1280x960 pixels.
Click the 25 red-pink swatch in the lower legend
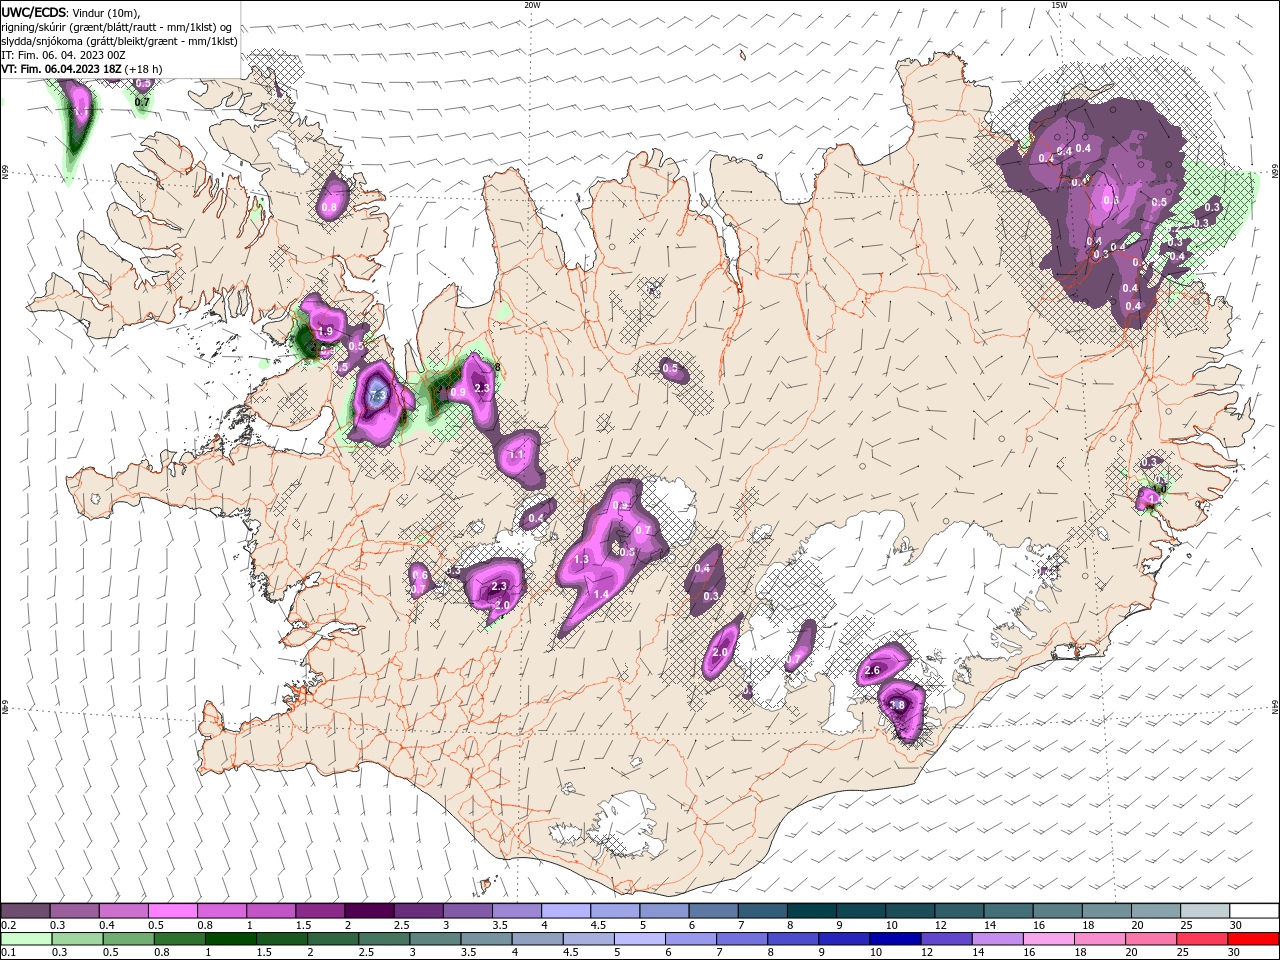(x=1201, y=939)
